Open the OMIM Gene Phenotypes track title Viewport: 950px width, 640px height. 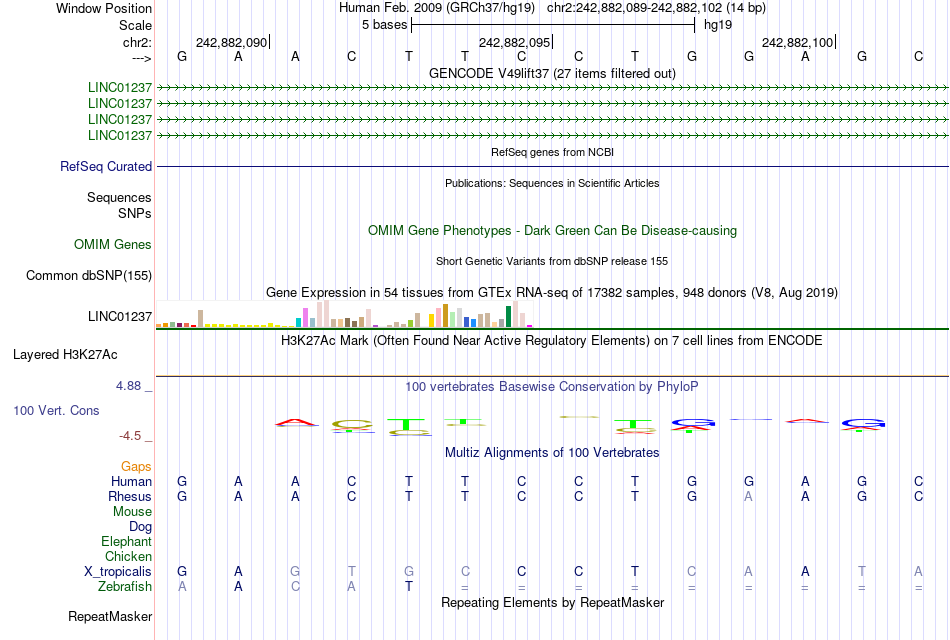(552, 230)
